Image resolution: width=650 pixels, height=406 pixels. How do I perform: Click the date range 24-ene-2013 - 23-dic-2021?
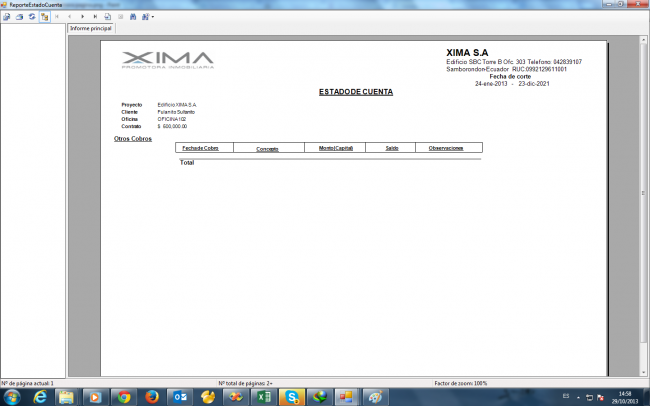(x=512, y=83)
